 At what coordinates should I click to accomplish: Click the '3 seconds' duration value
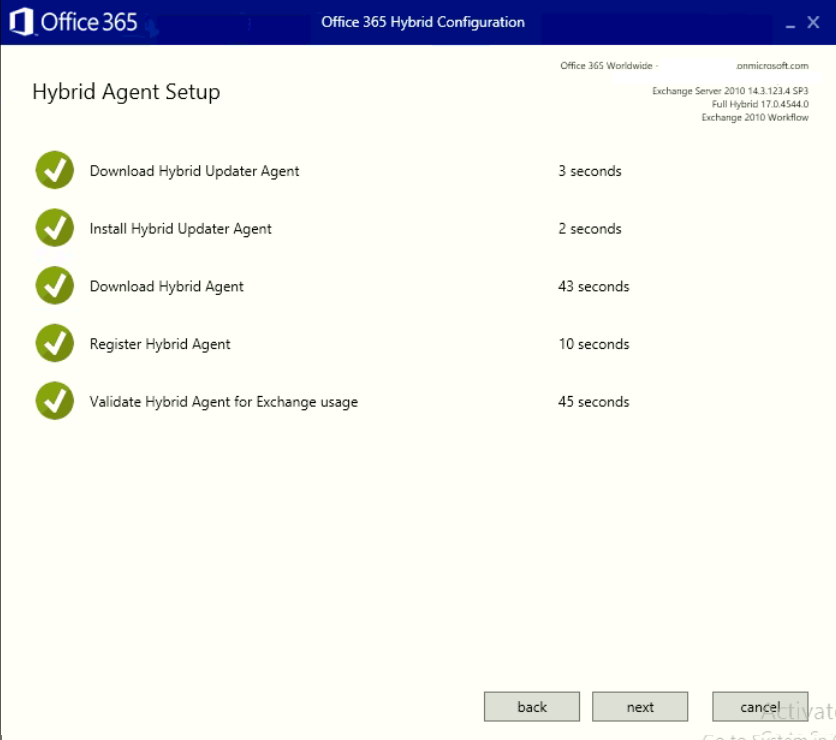pos(590,171)
